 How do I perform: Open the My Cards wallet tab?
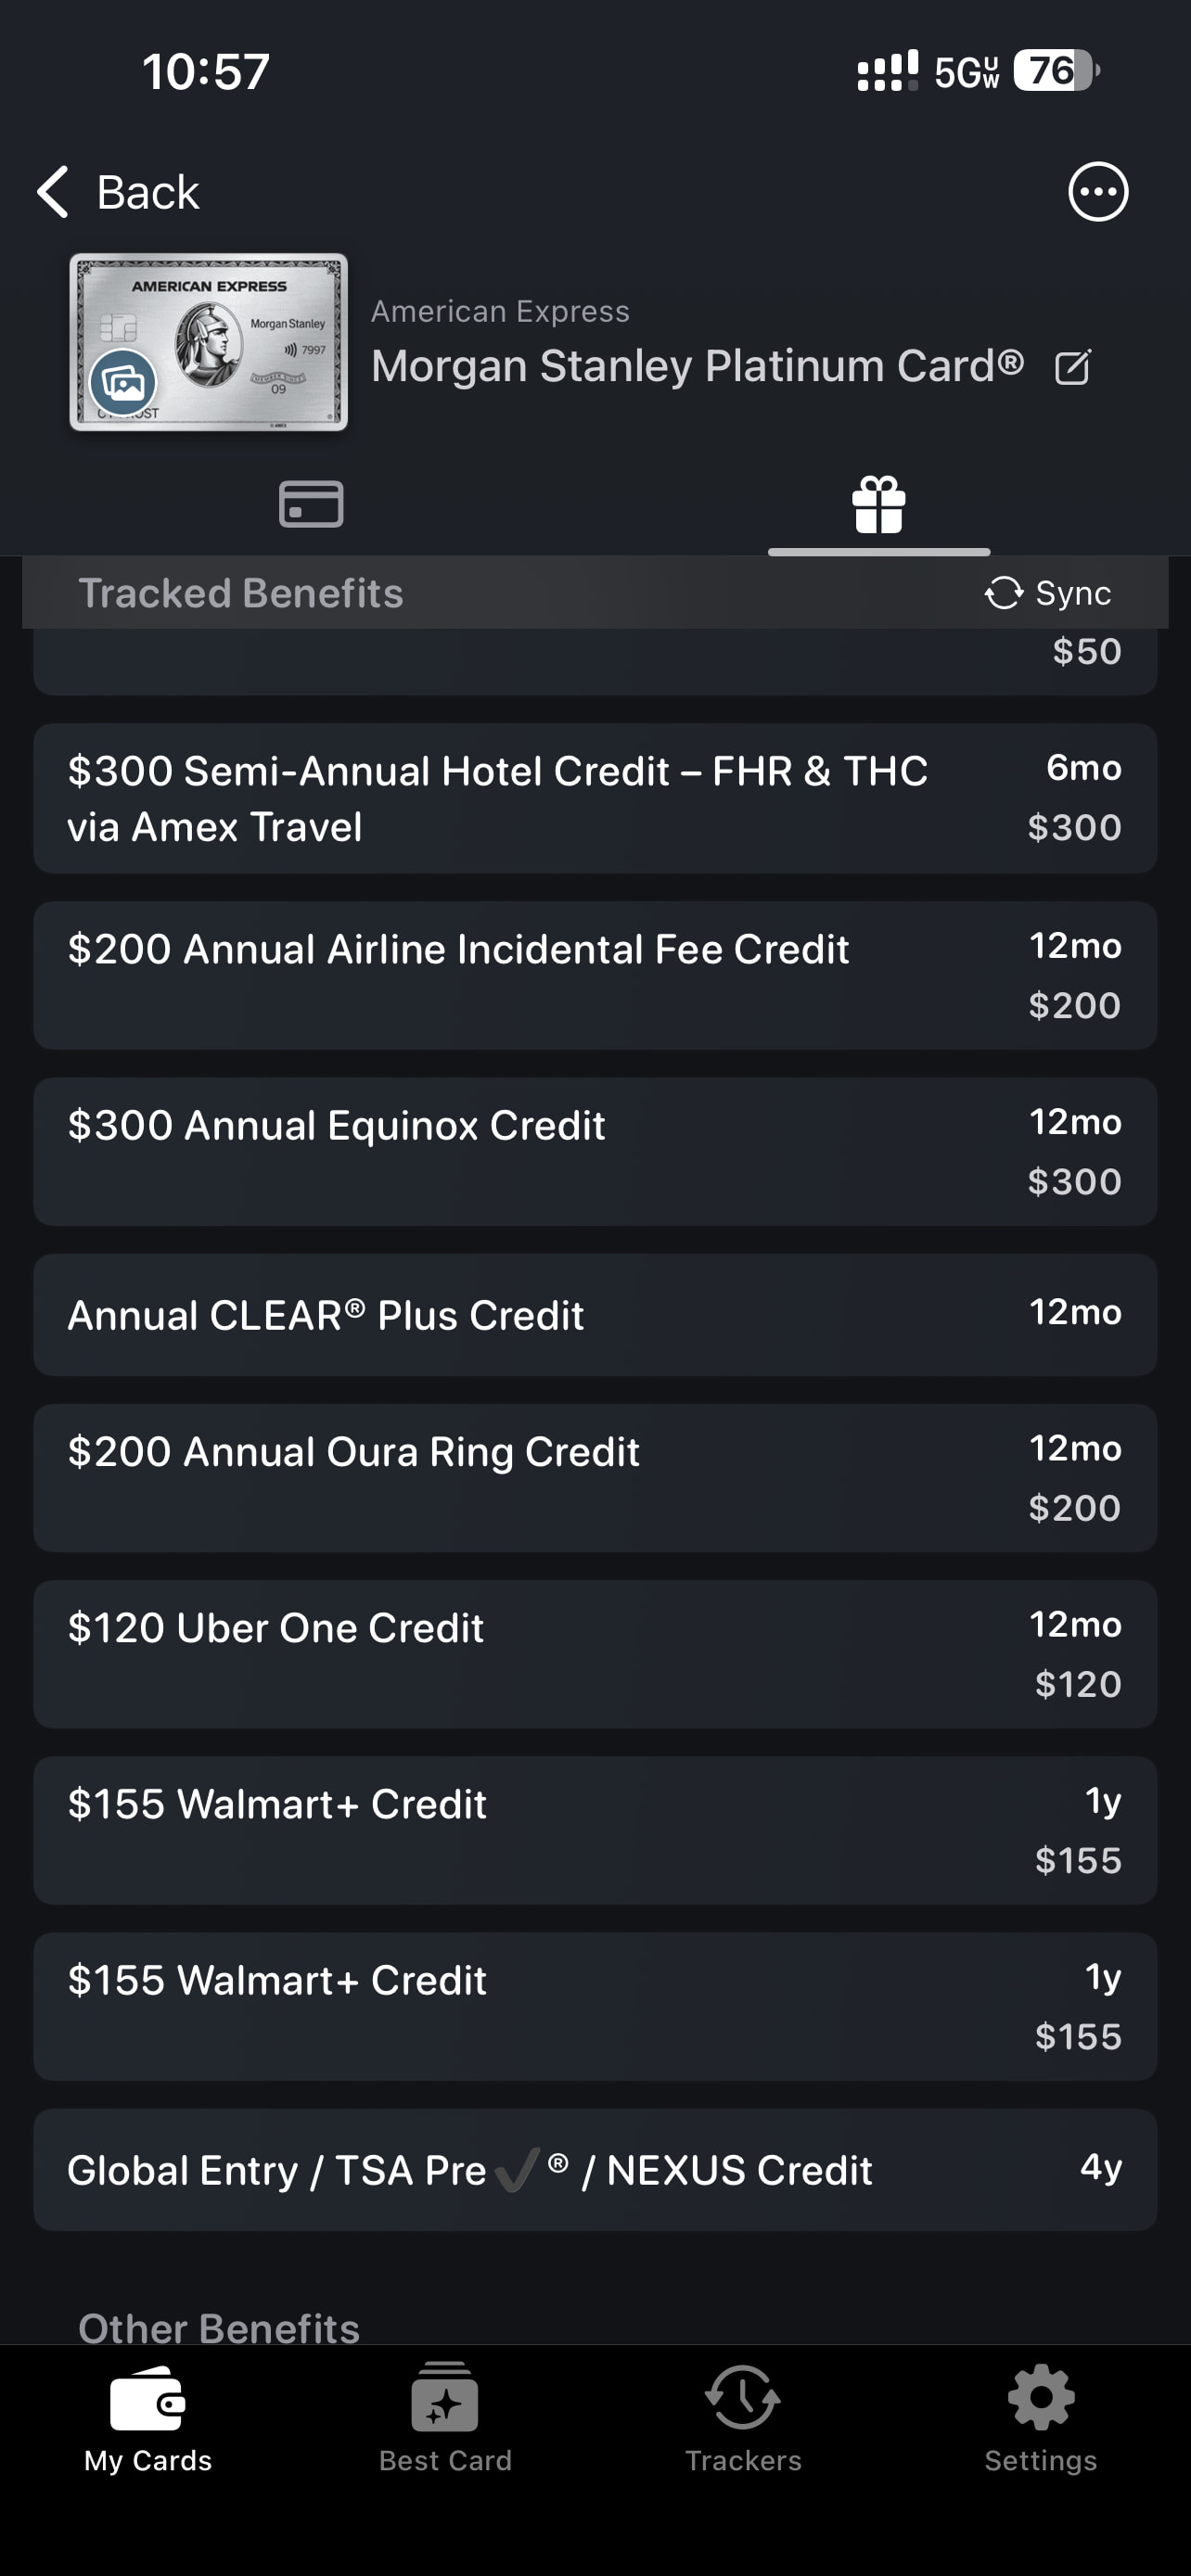pos(148,2416)
